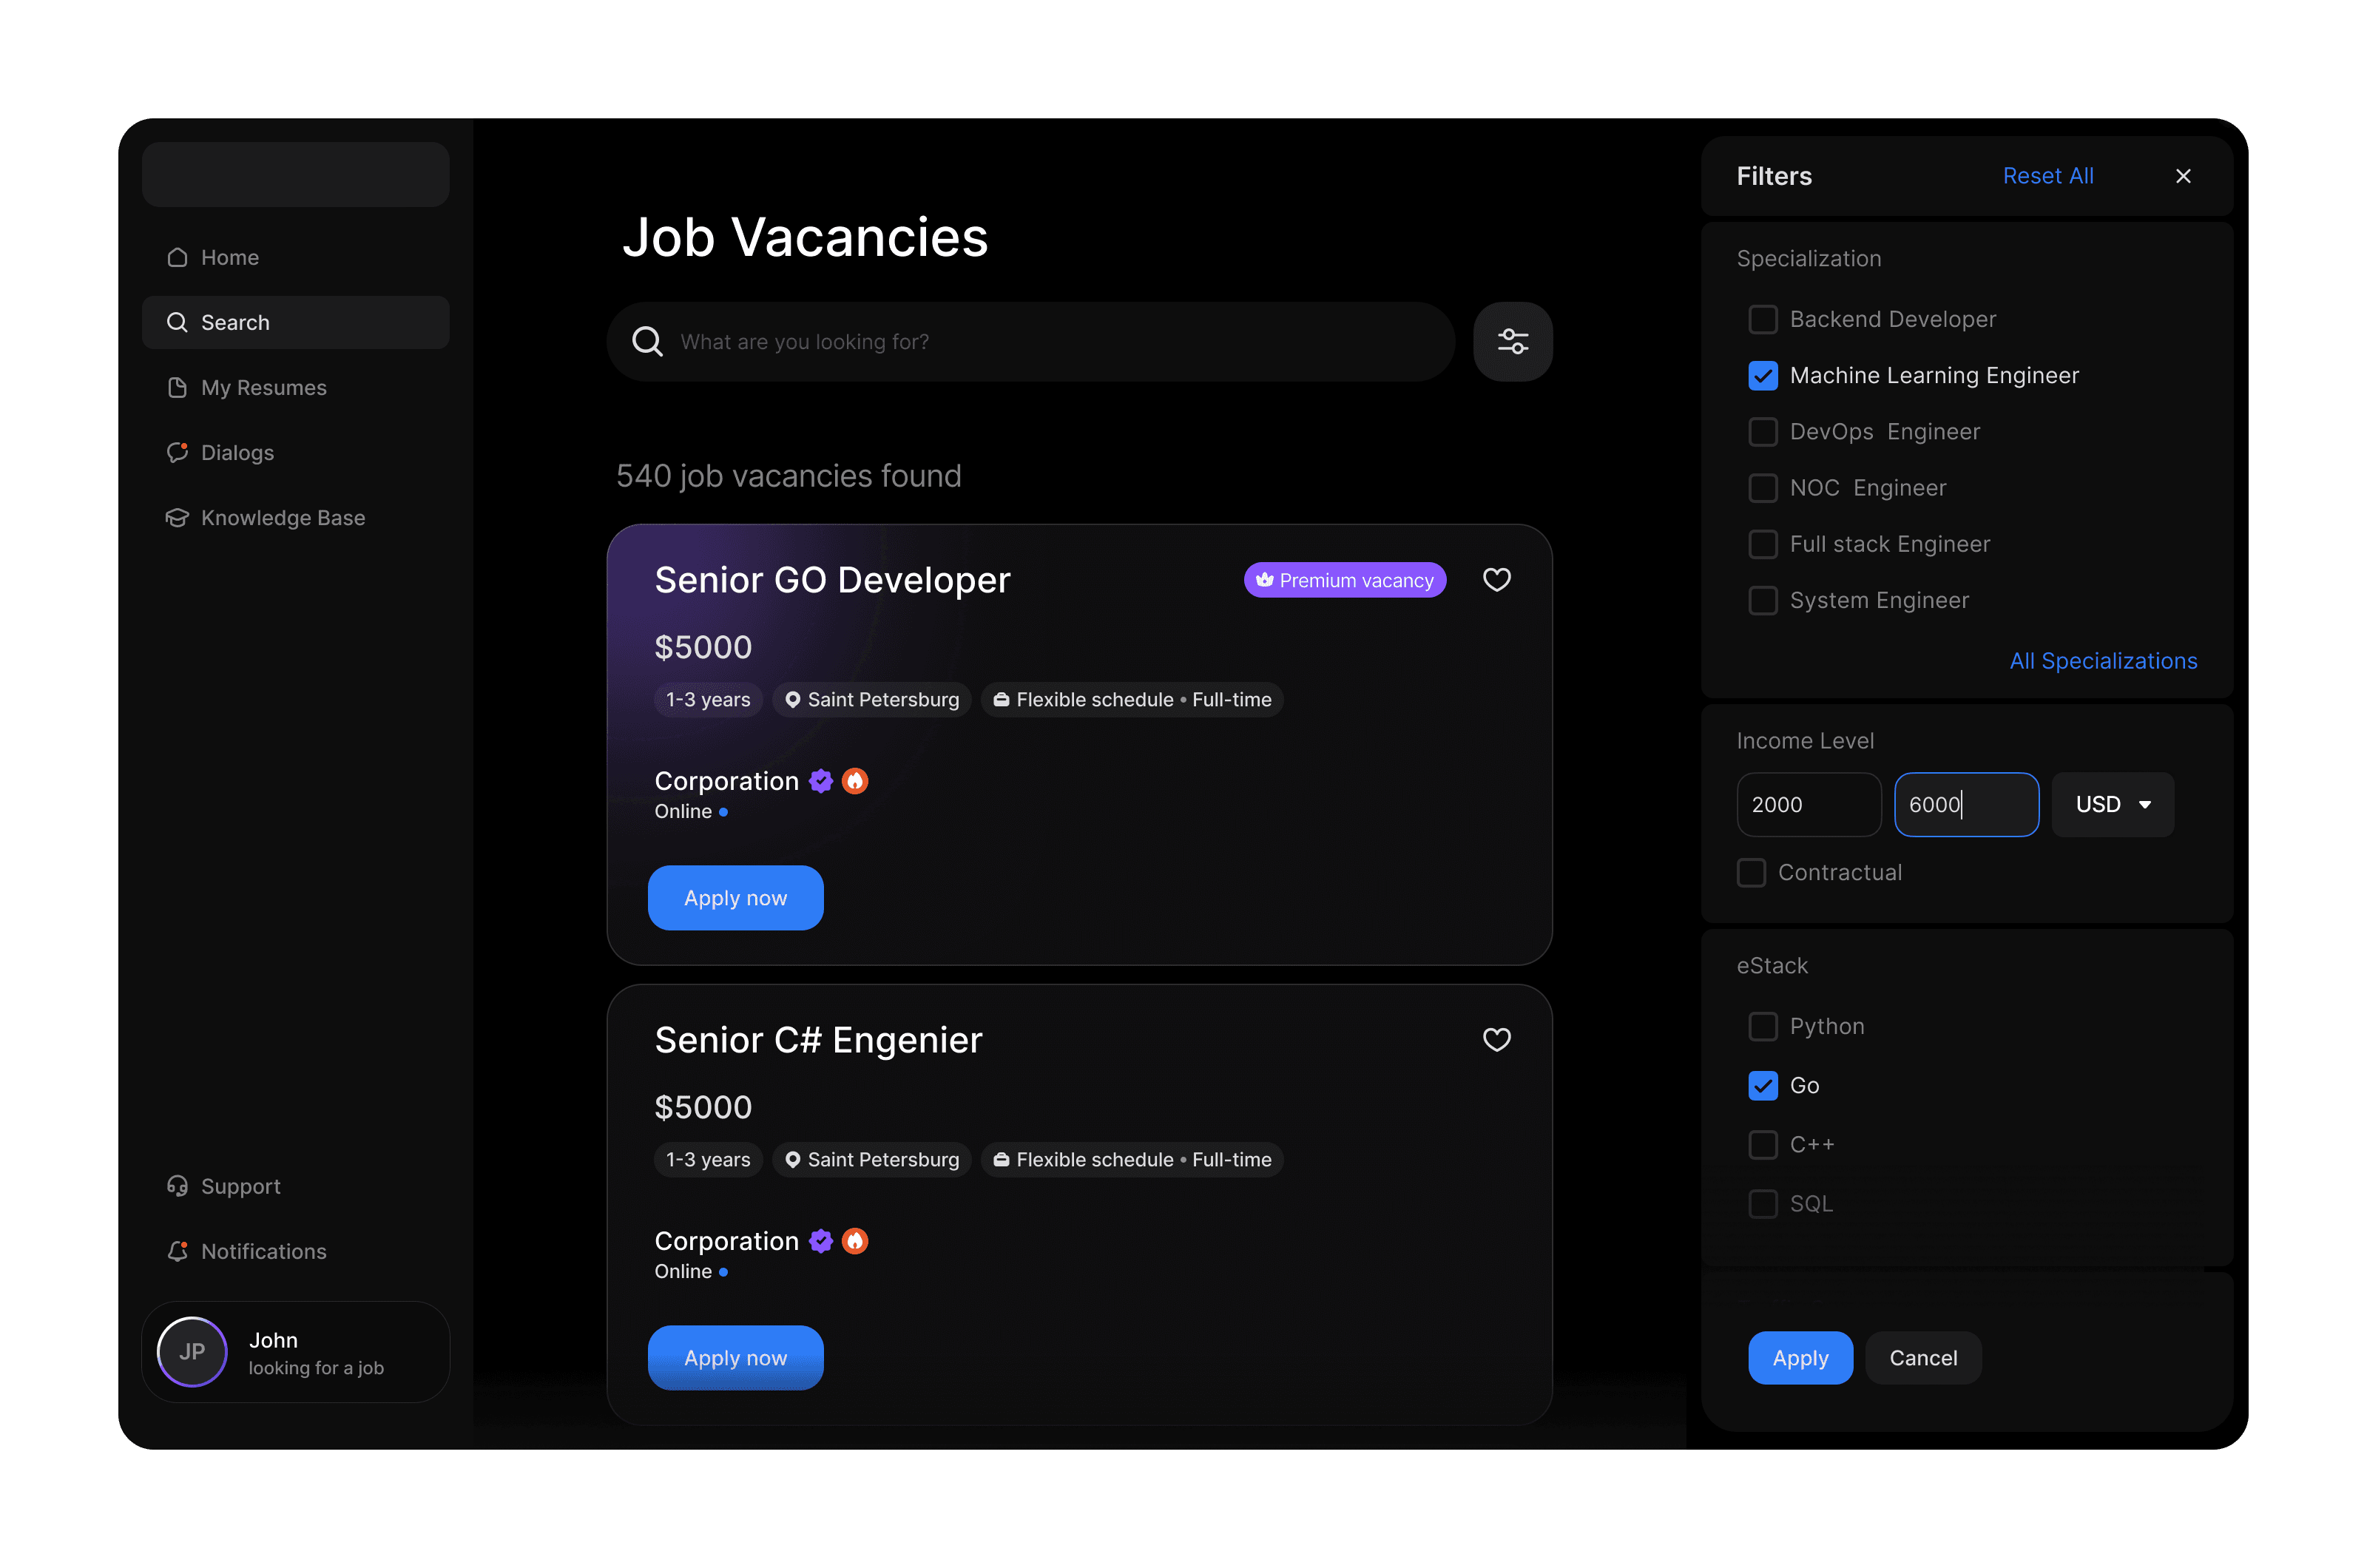
Task: Favorite the Senior C# Engenier vacancy heart
Action: [1496, 1040]
